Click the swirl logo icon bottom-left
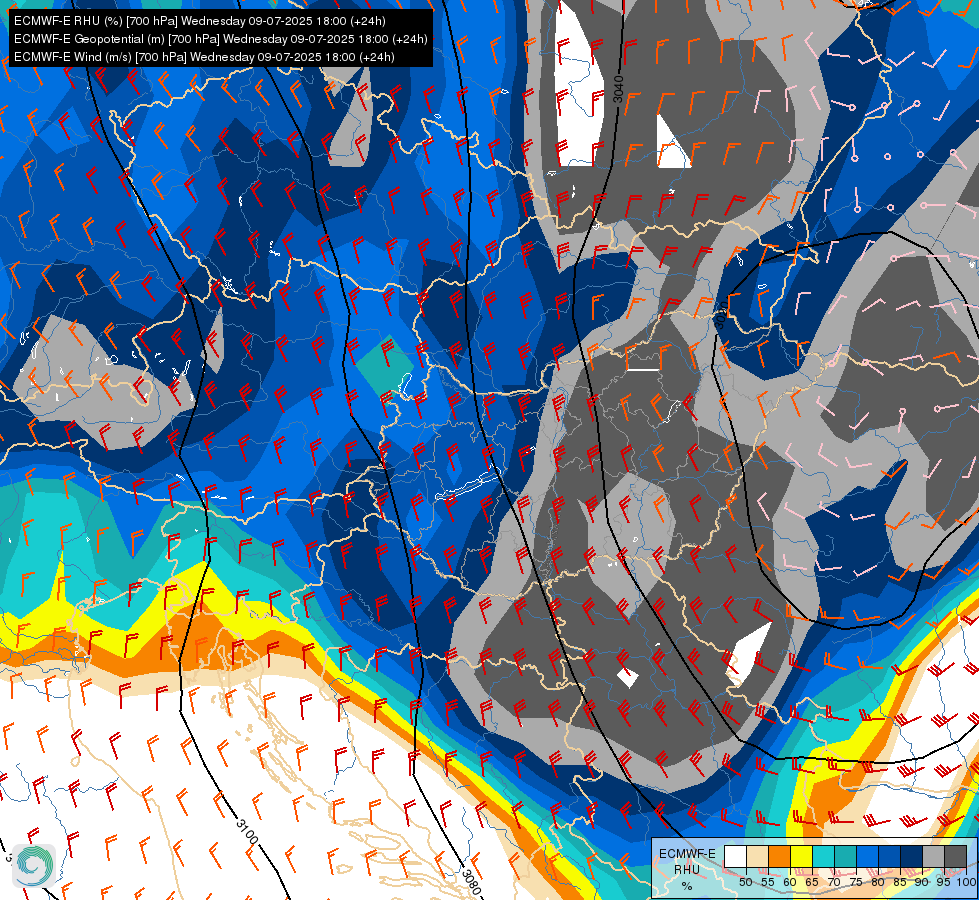979x900 pixels. (x=35, y=866)
